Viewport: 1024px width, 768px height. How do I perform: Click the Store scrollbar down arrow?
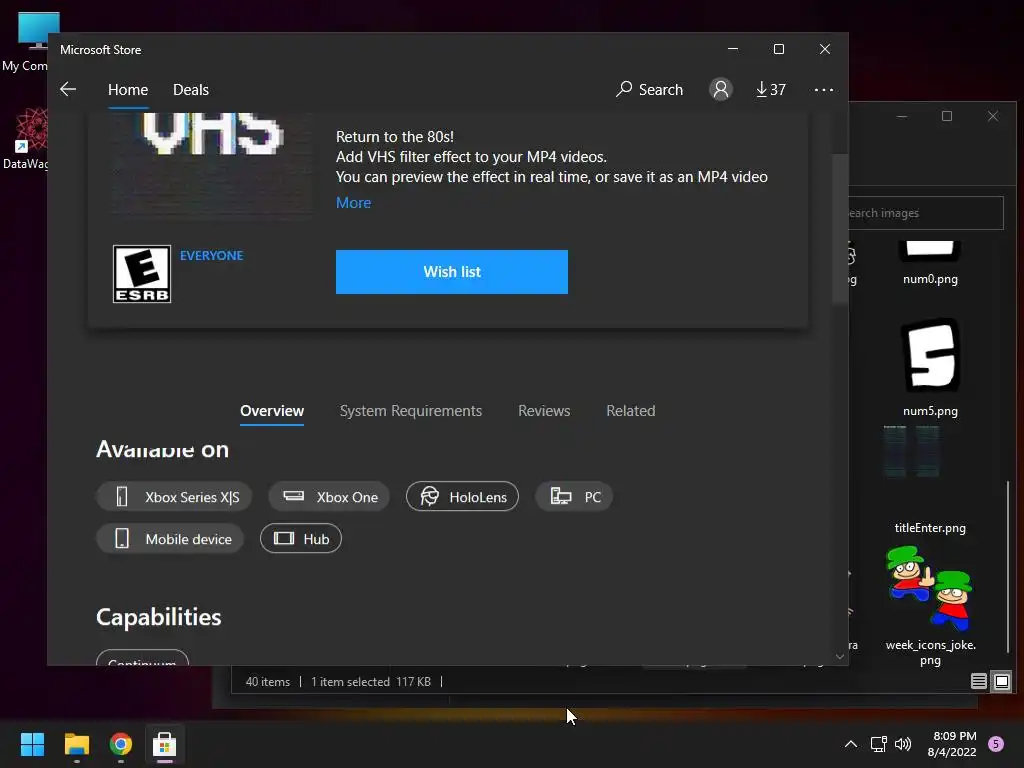click(840, 656)
